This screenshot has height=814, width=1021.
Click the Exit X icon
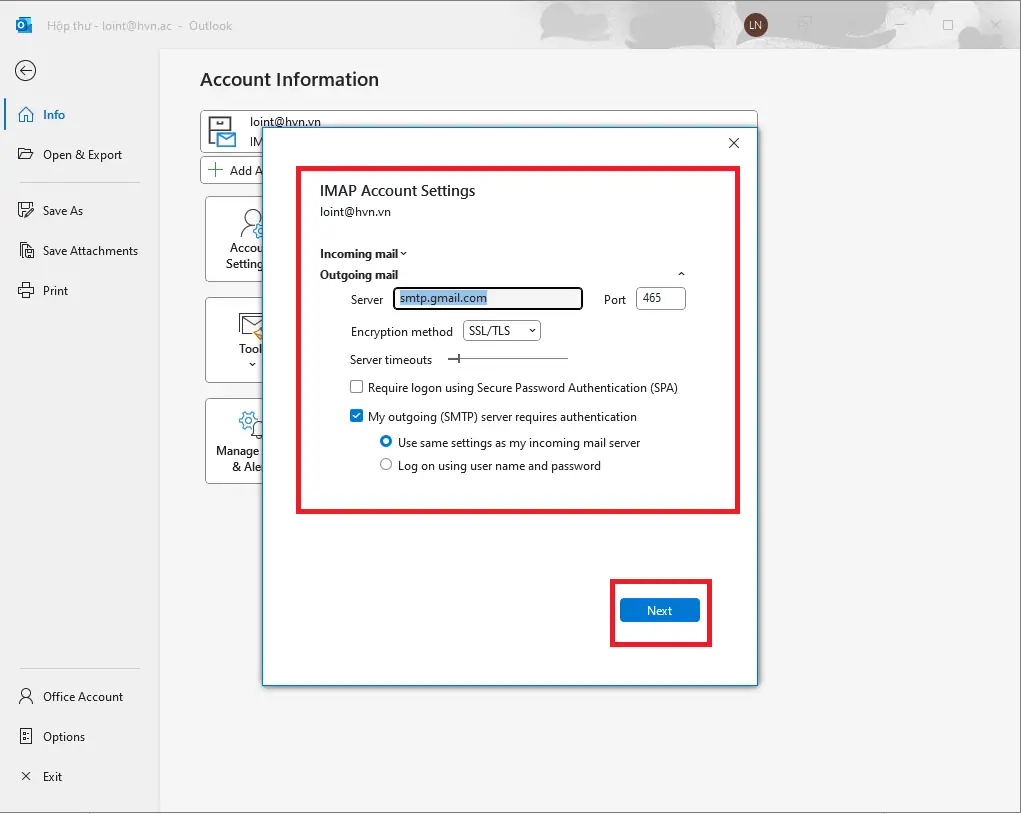coord(26,776)
